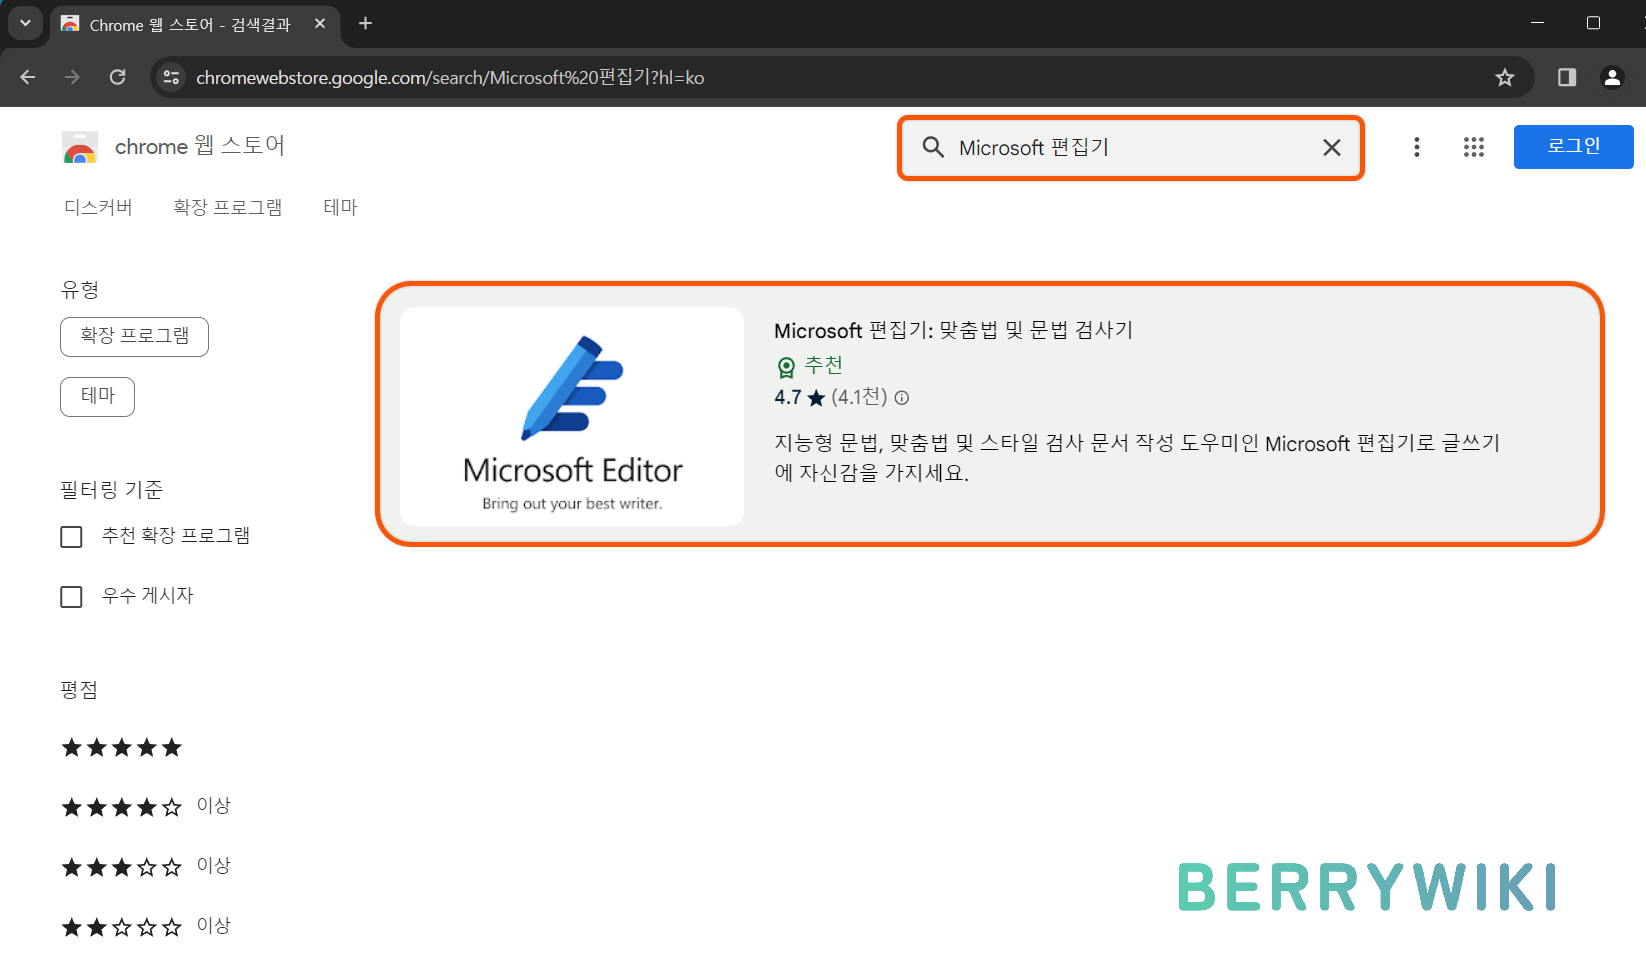Filter type by 확장 프로그램 chip
Screen dimensions: 1646x958
point(134,336)
